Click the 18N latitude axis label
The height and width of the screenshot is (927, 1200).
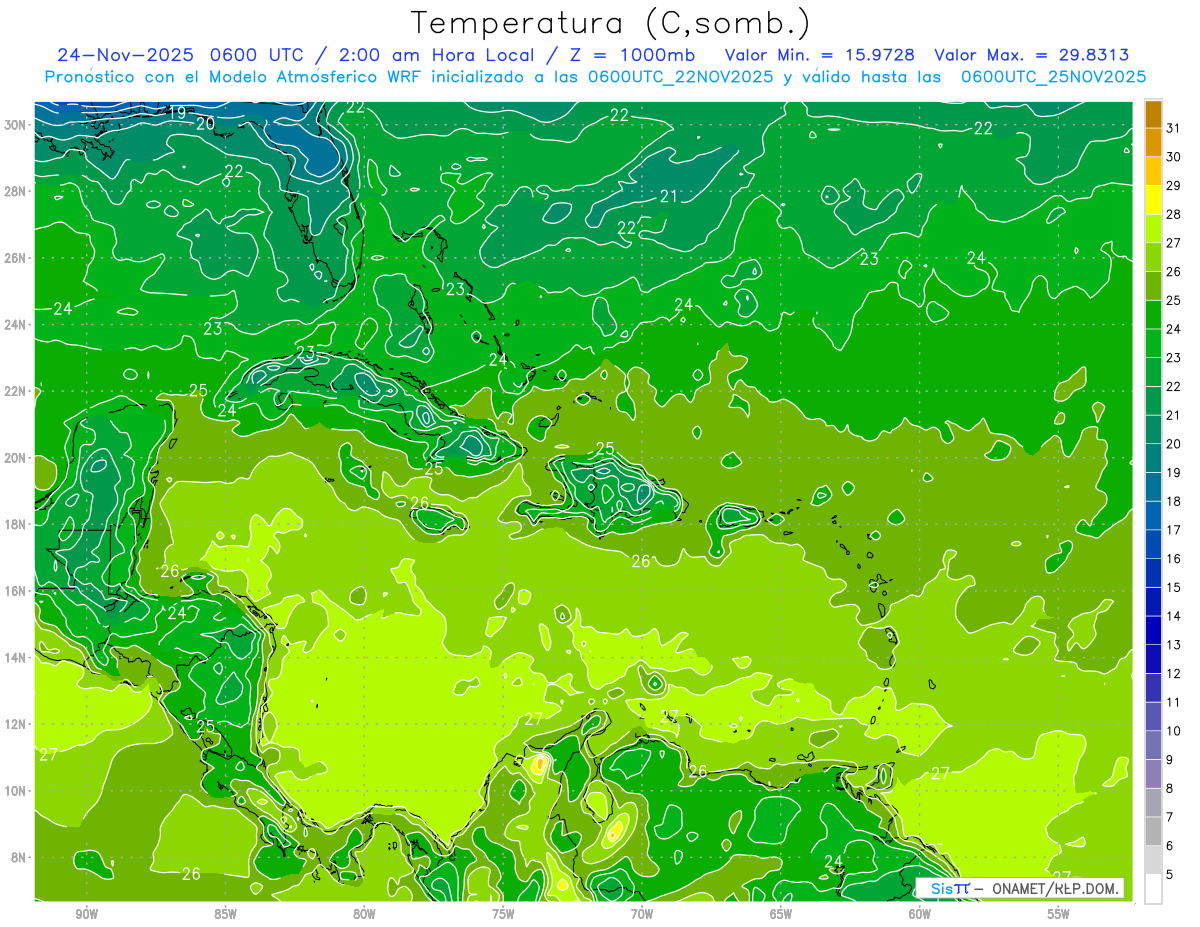(x=17, y=524)
